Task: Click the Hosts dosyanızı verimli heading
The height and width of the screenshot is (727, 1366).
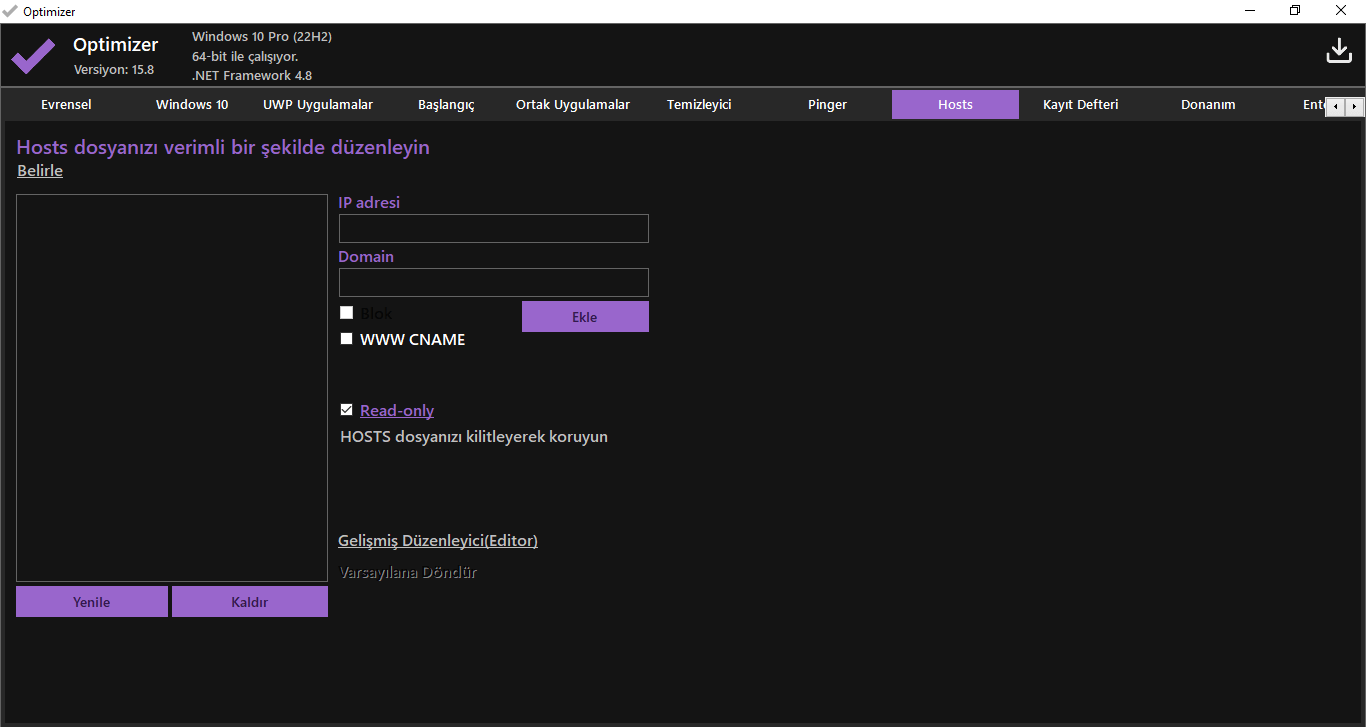Action: tap(223, 148)
